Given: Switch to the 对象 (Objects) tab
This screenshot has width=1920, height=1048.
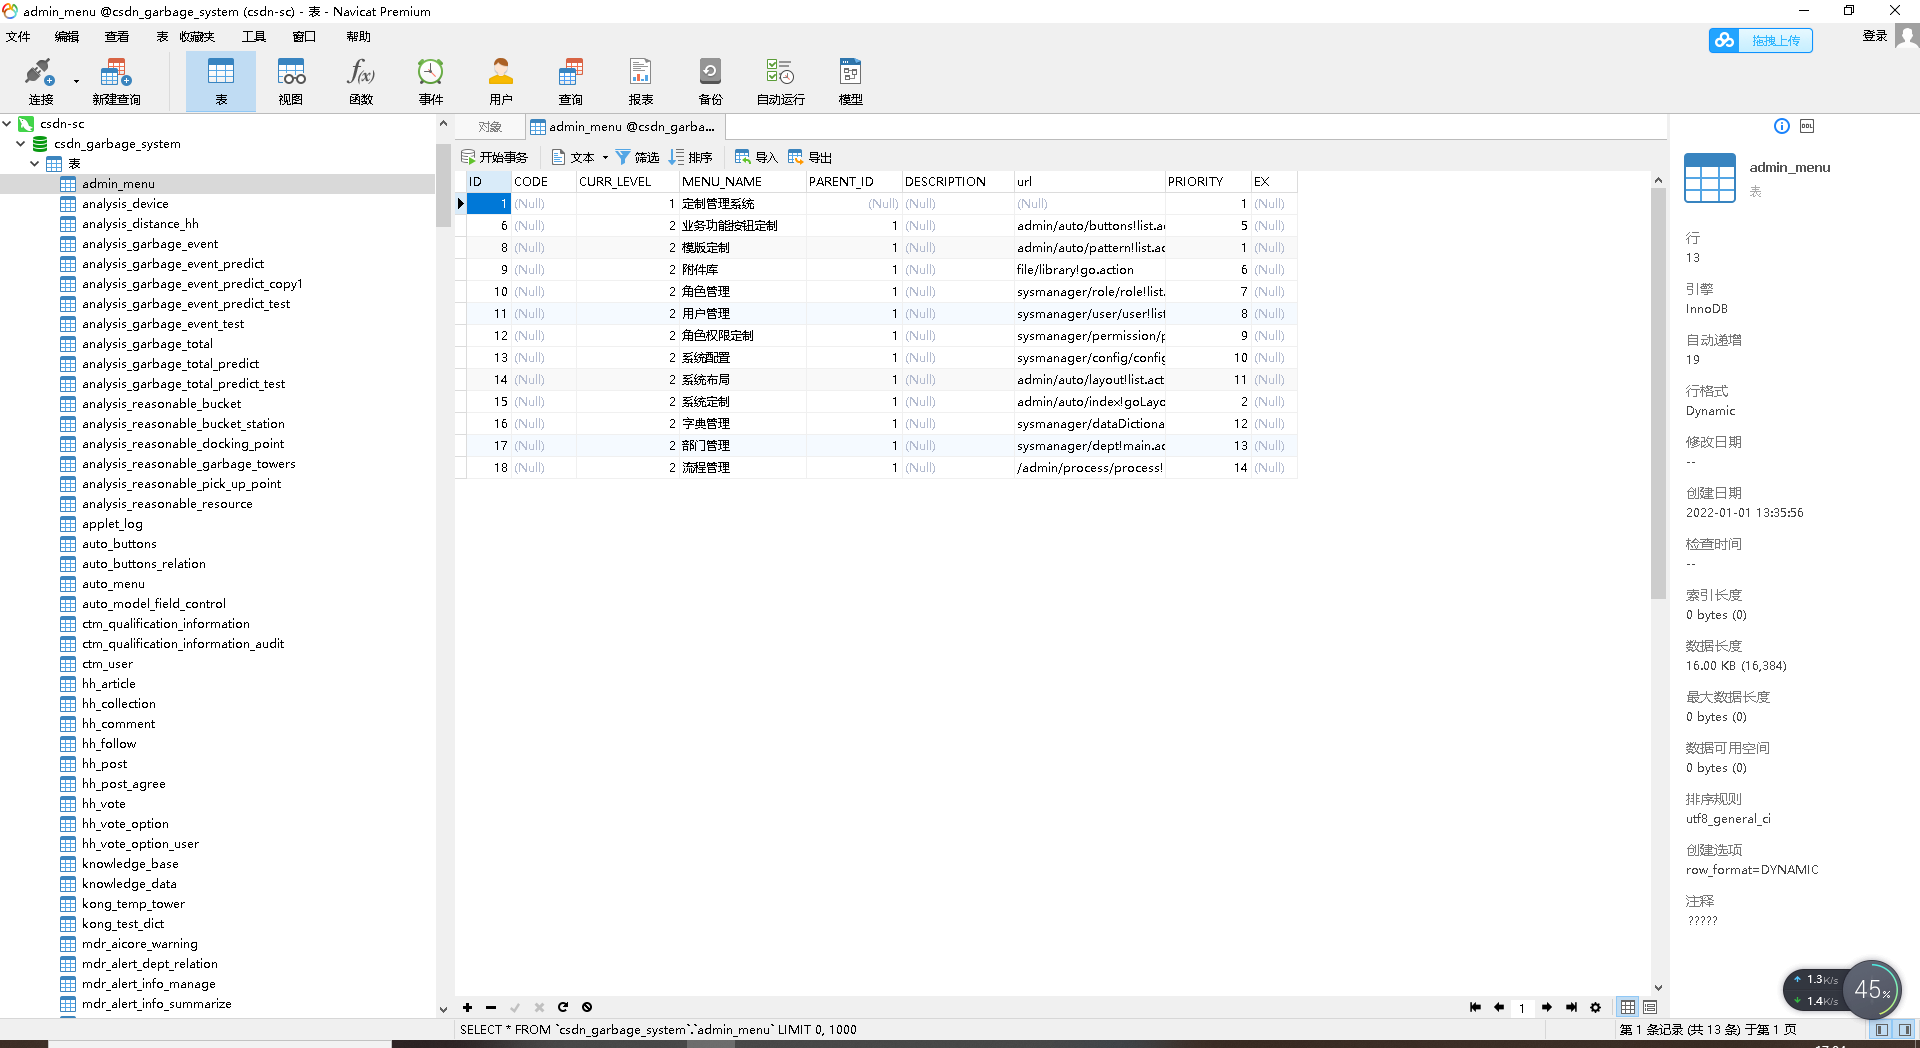Looking at the screenshot, I should 489,127.
